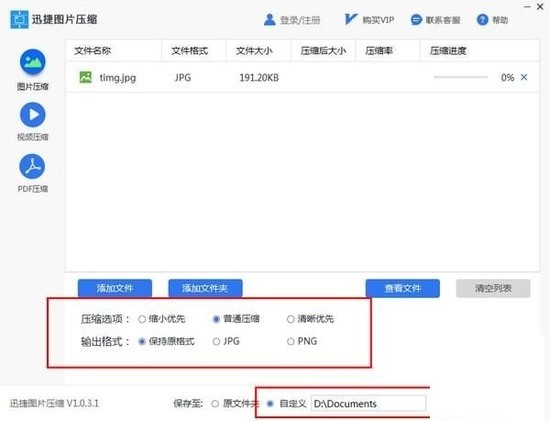550x421 pixels.
Task: Open the PDF压缩 sidebar icon
Action: 32,166
